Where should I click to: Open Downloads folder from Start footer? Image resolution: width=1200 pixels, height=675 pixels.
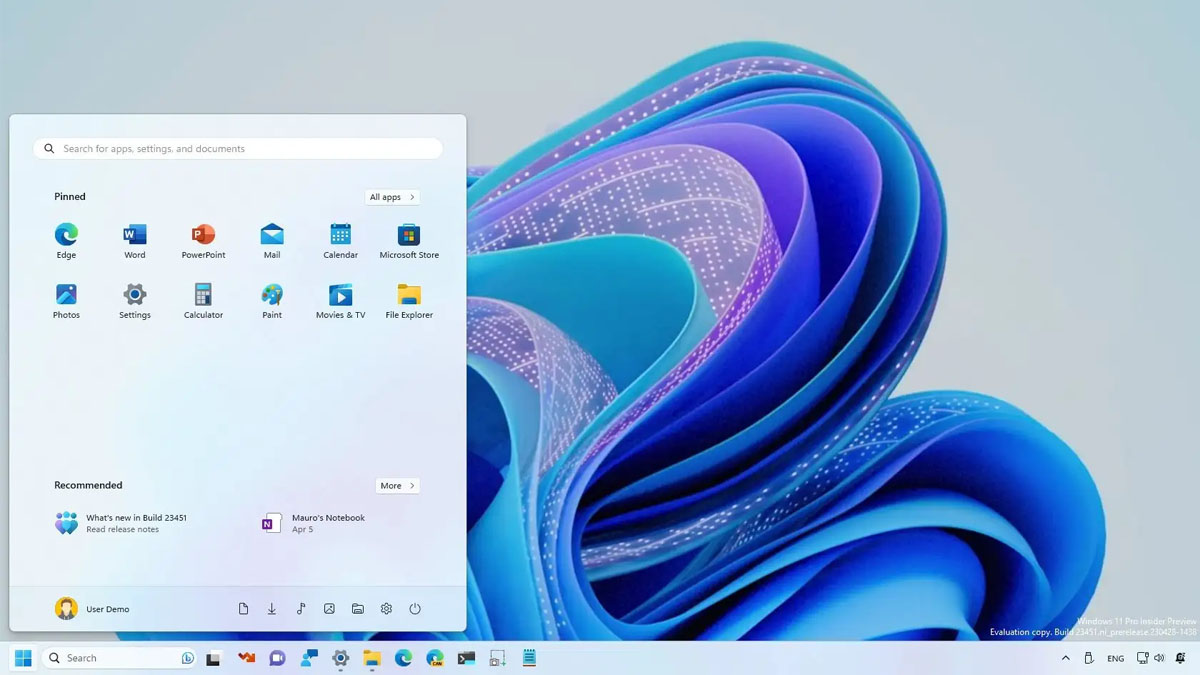click(271, 609)
